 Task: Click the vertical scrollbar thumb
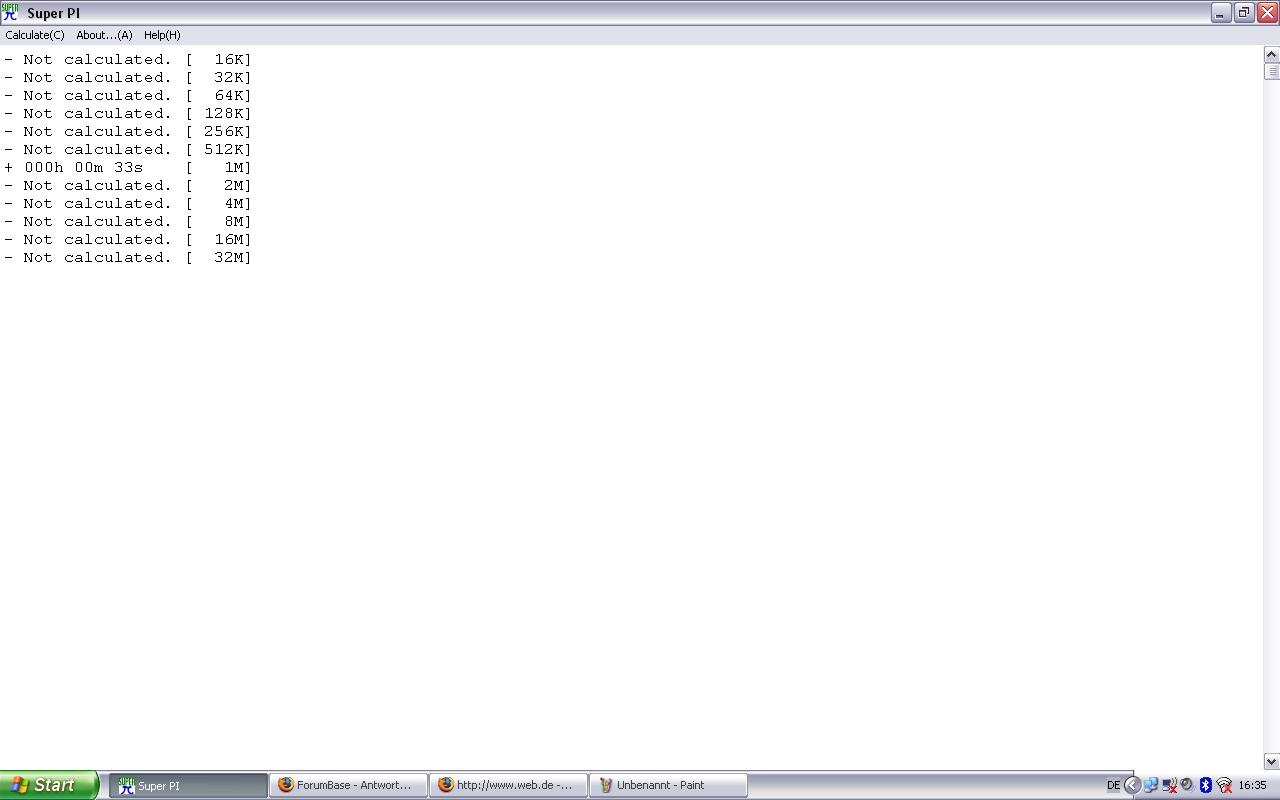coord(1272,72)
